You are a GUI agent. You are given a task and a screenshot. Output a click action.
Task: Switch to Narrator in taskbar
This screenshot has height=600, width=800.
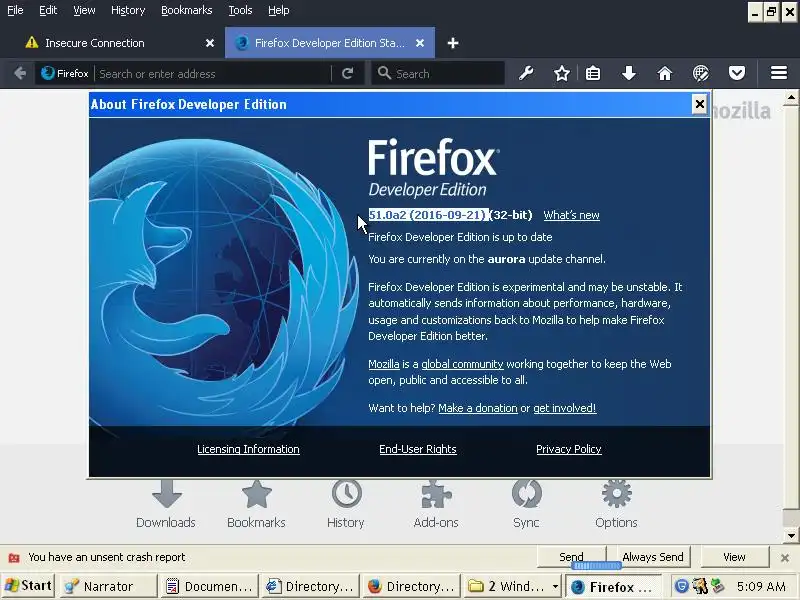click(108, 586)
